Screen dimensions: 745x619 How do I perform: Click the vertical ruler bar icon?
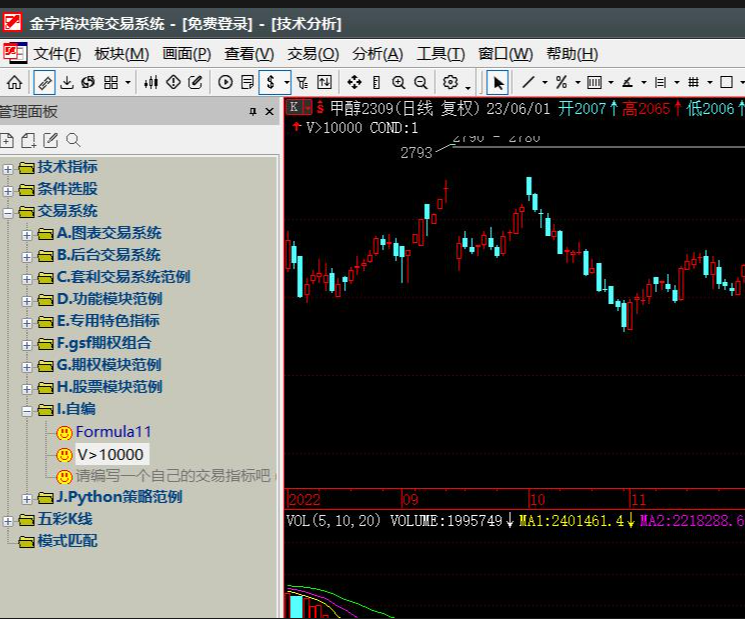click(376, 83)
